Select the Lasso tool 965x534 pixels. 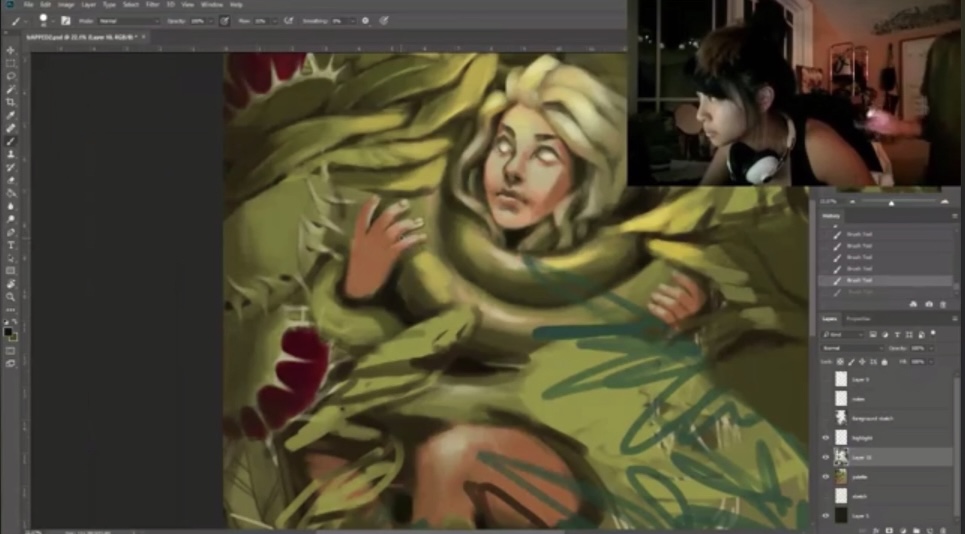click(11, 76)
